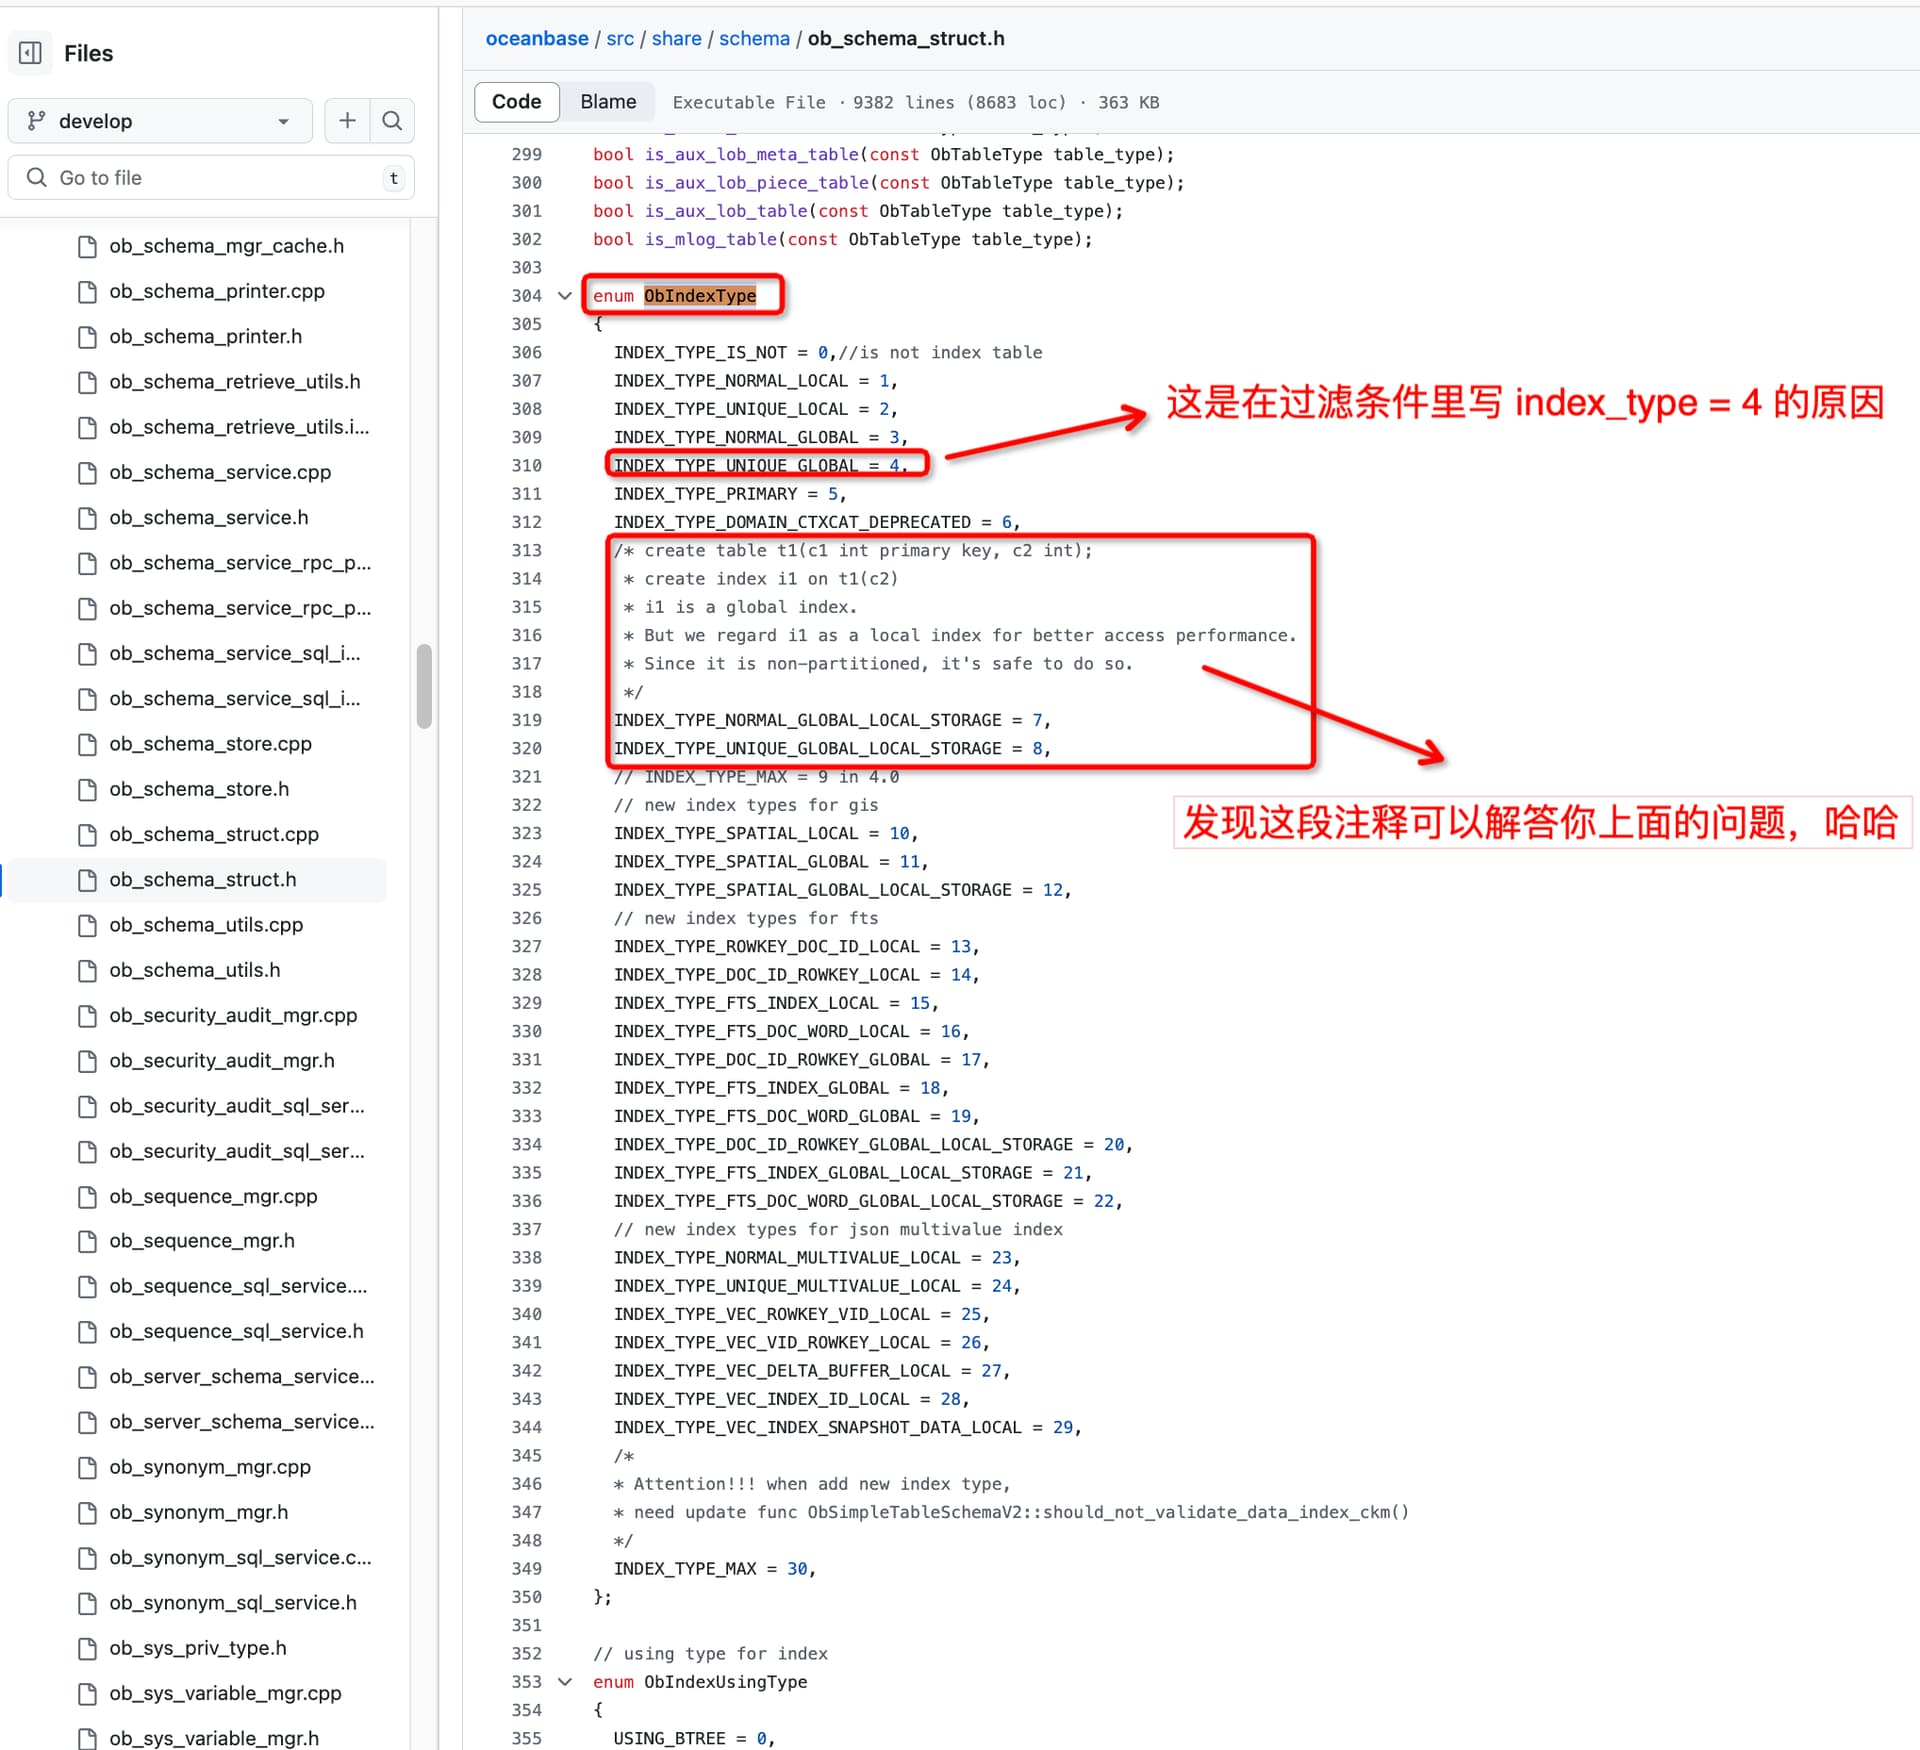The height and width of the screenshot is (1750, 1920).
Task: Click file icon next to ob_schema_store.cpp
Action: [88, 744]
